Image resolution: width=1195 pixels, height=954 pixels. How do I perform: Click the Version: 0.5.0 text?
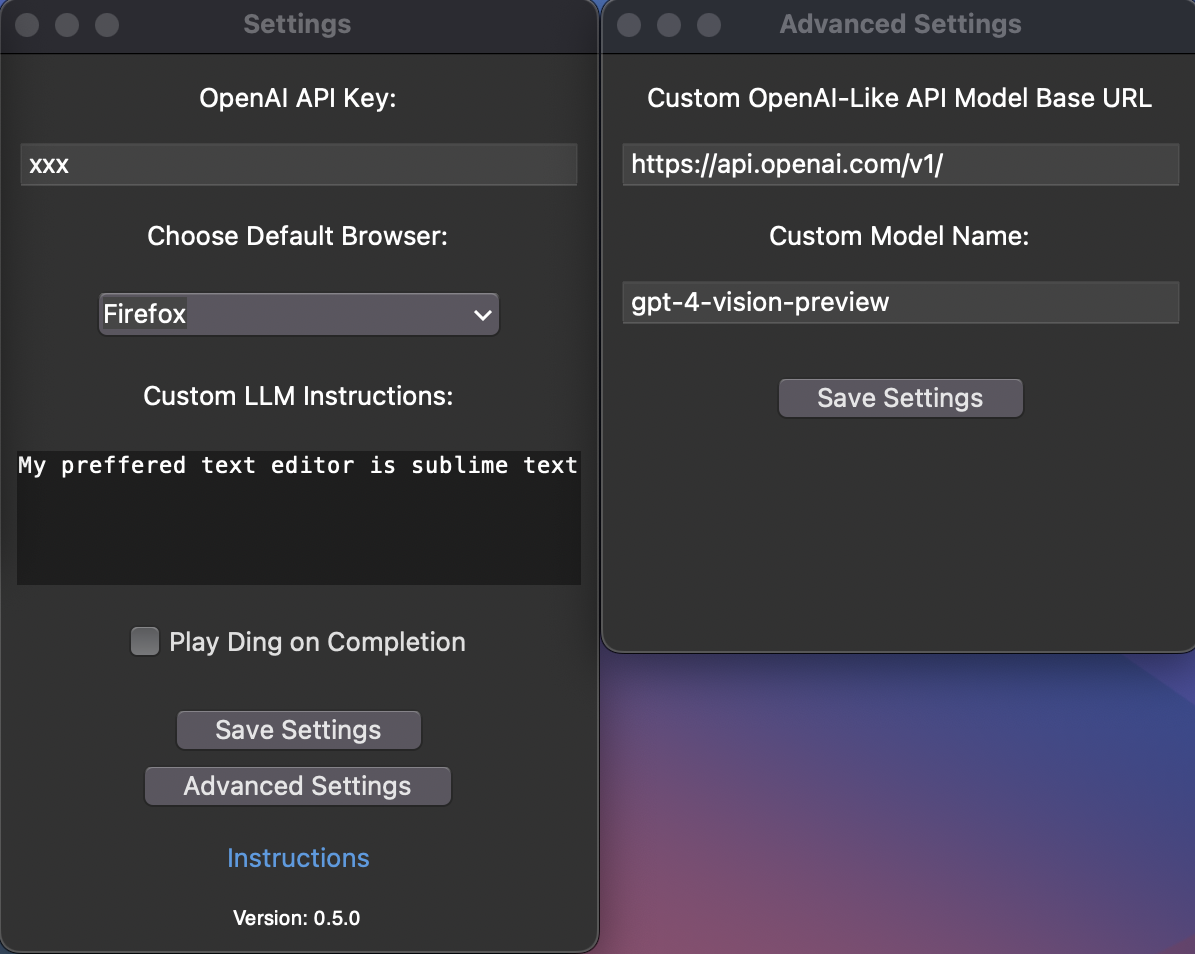[296, 918]
